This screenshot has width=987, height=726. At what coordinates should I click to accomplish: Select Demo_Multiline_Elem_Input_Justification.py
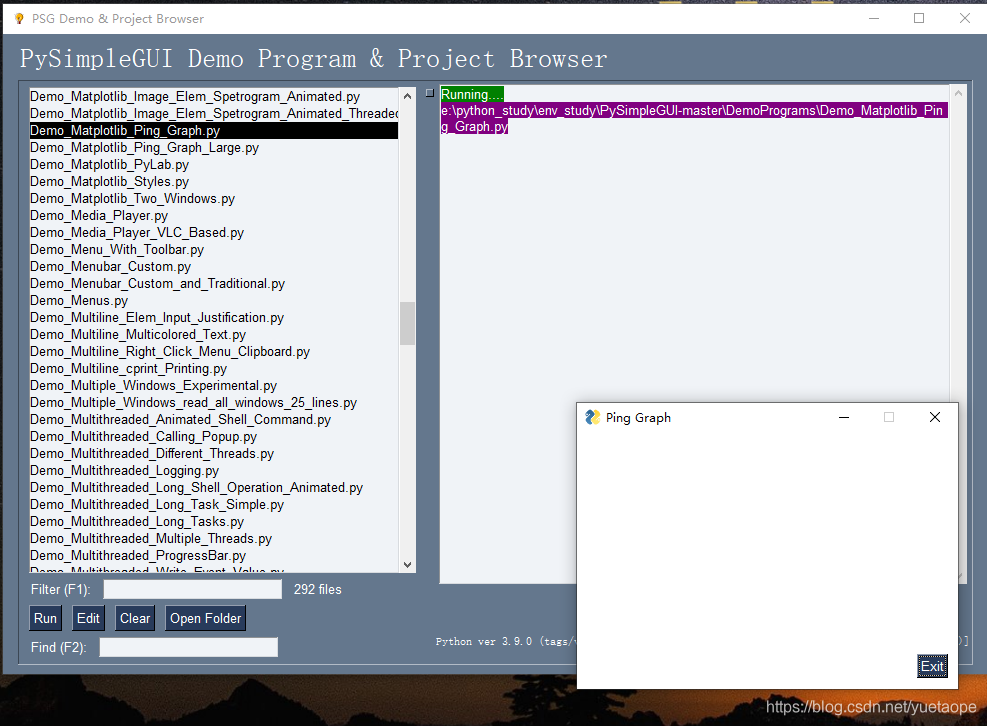[x=213, y=317]
